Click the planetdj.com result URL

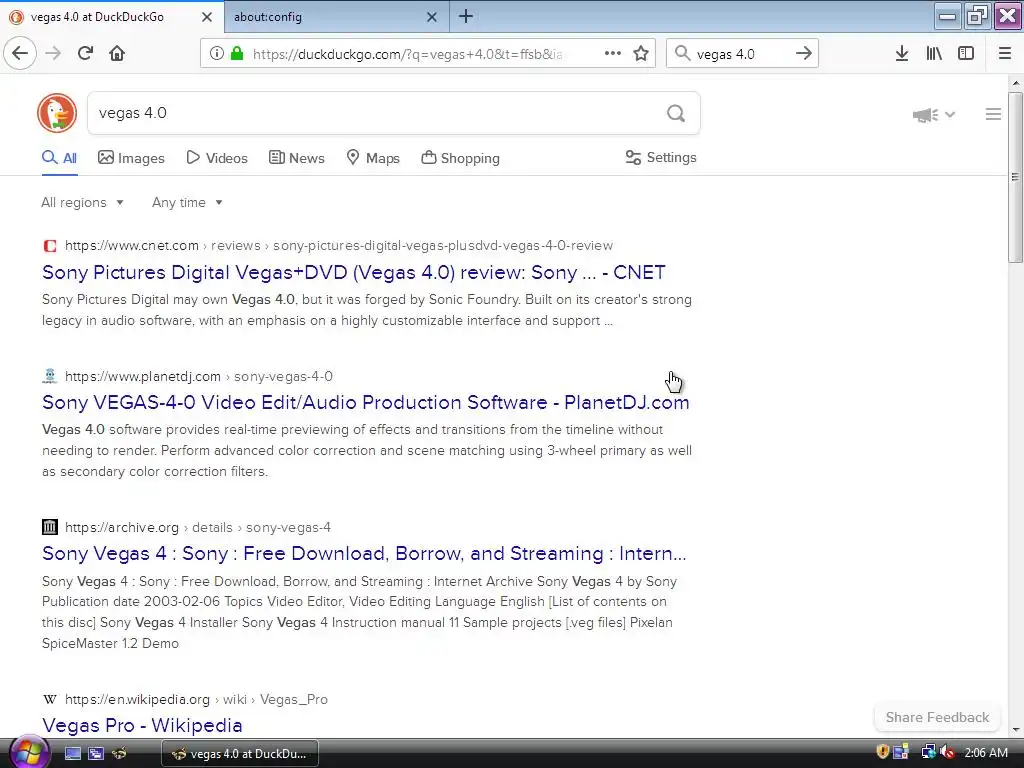coord(199,376)
